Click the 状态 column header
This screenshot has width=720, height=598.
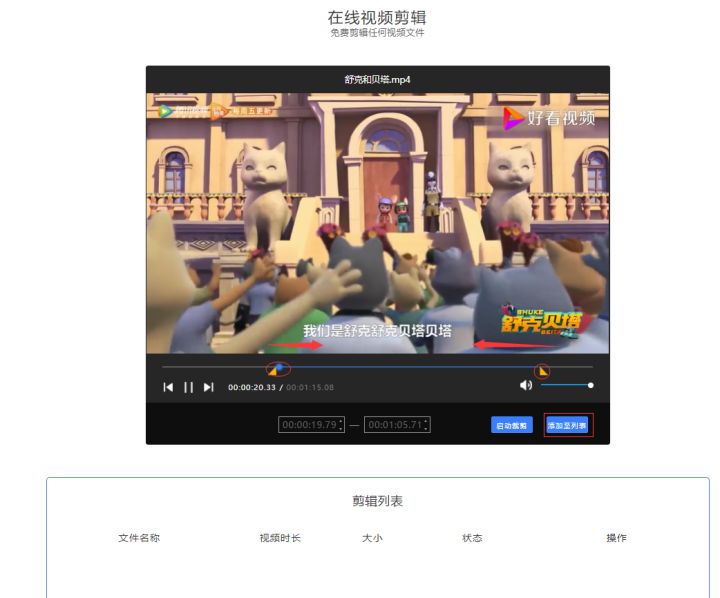472,538
